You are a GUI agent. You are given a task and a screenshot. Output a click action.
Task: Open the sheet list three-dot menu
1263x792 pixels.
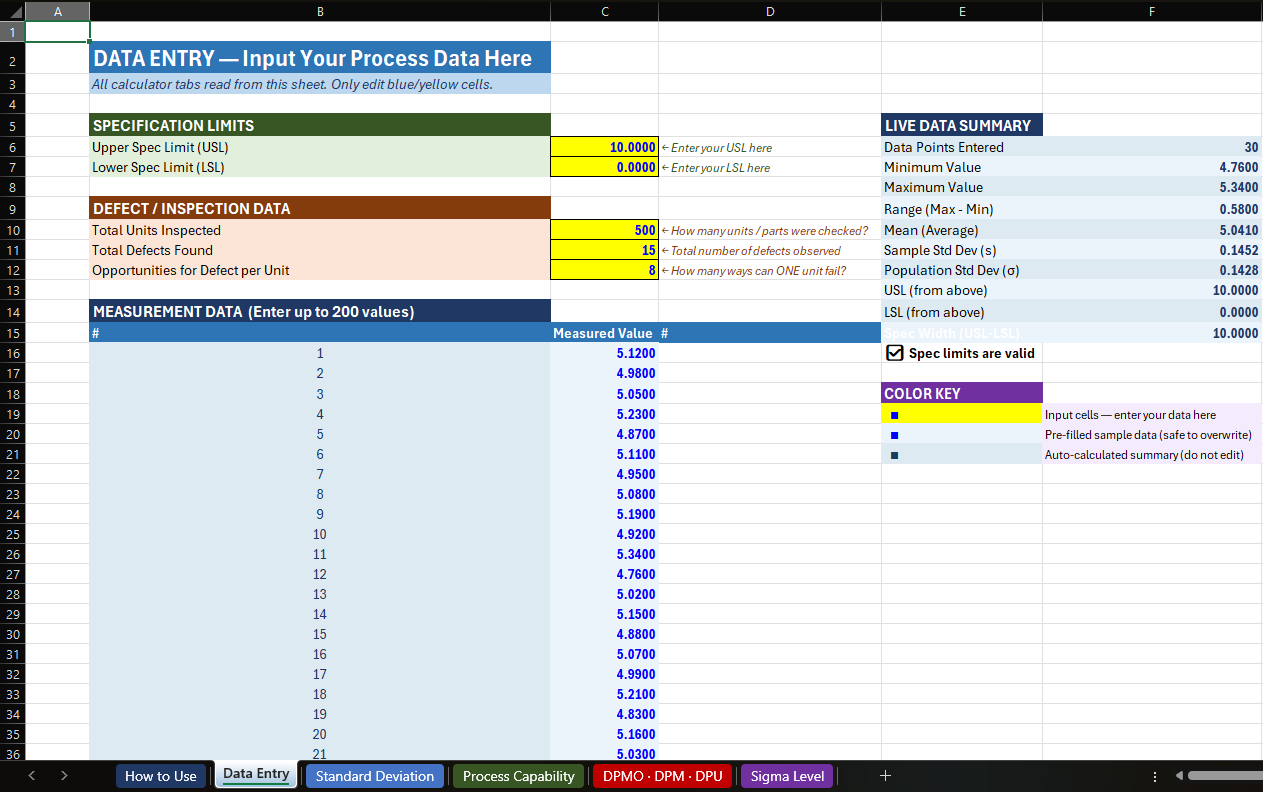(1155, 775)
